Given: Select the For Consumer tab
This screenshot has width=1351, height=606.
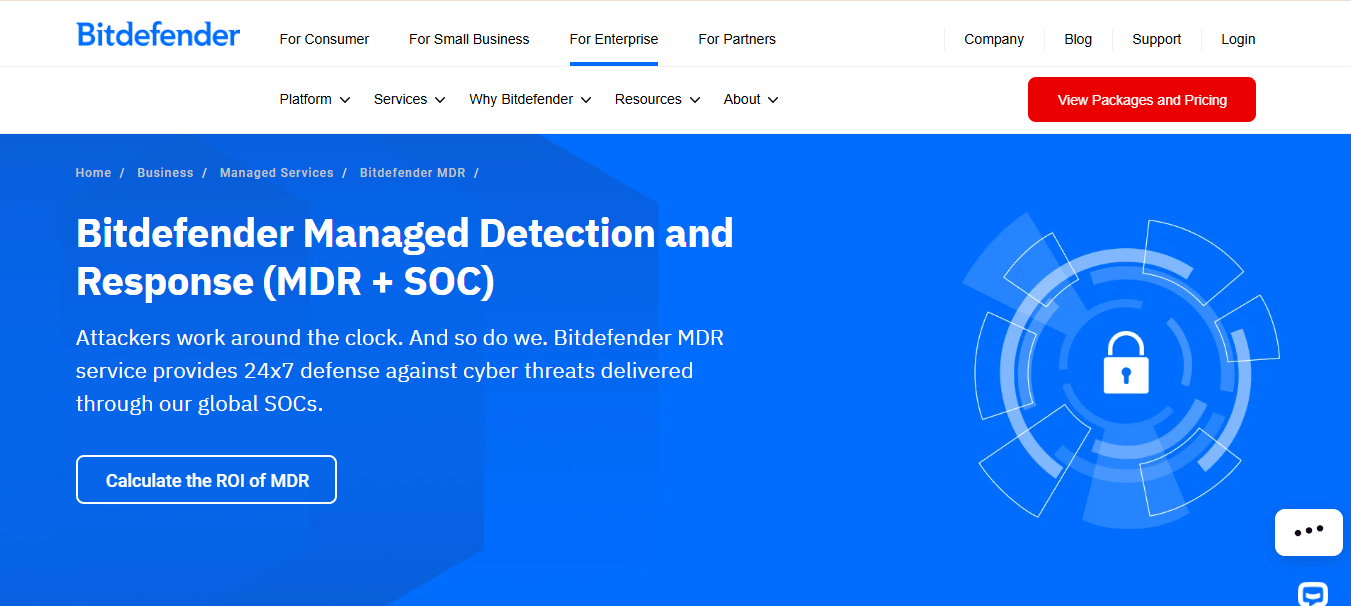Looking at the screenshot, I should [324, 39].
